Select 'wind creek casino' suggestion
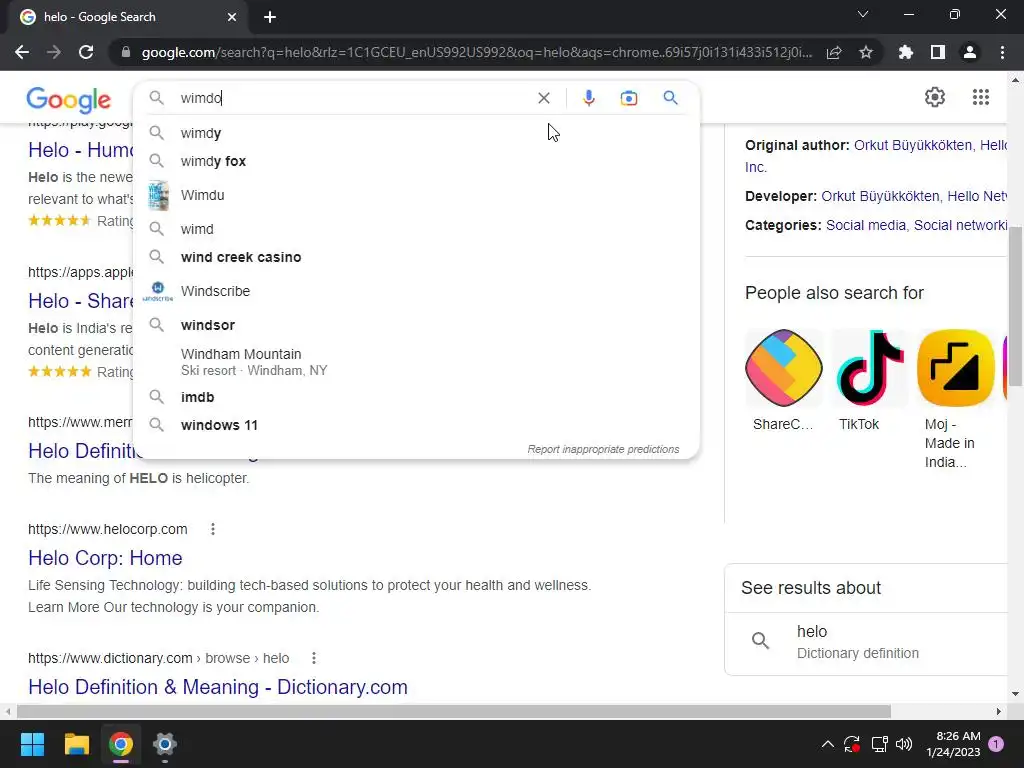Screen dimensions: 1024x768 coord(416,257)
